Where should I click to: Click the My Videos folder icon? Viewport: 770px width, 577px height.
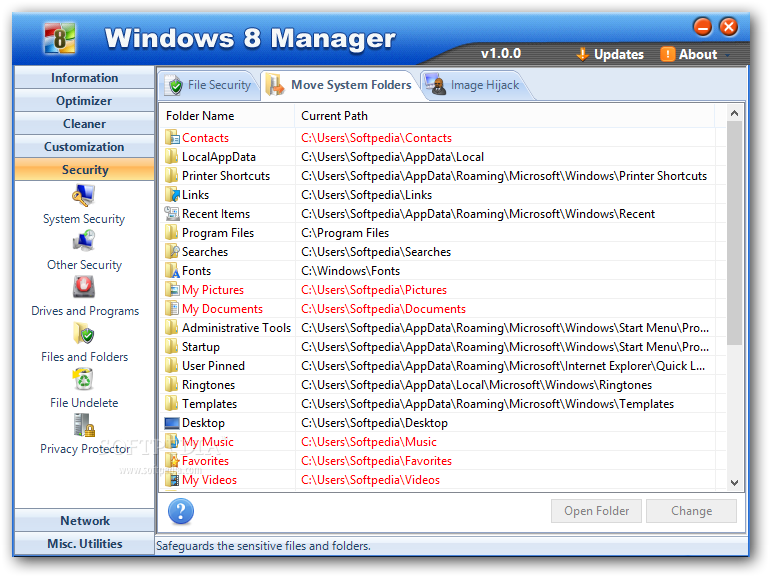click(172, 480)
